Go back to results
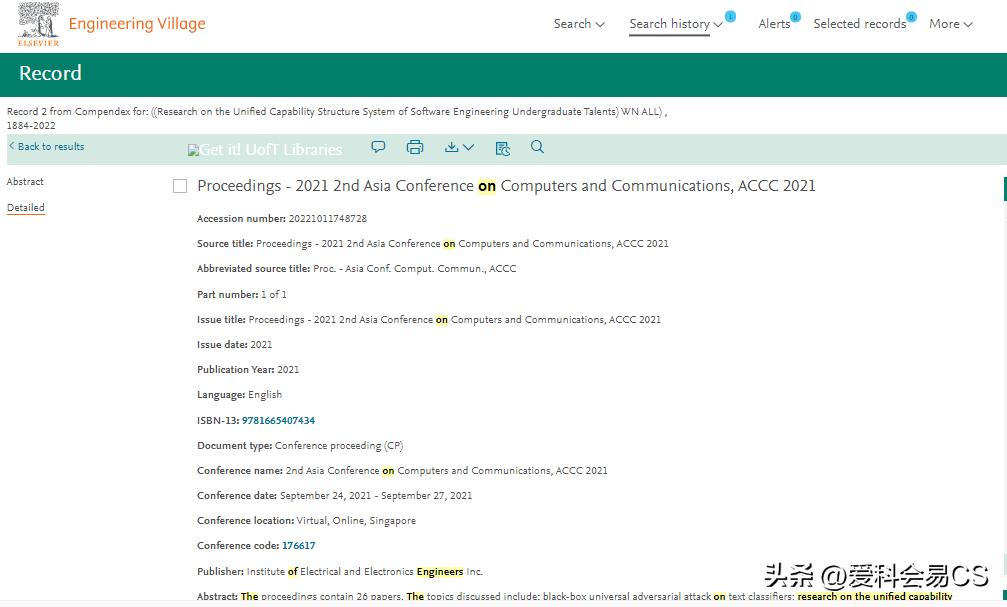Image resolution: width=1007 pixels, height=607 pixels. coord(47,147)
